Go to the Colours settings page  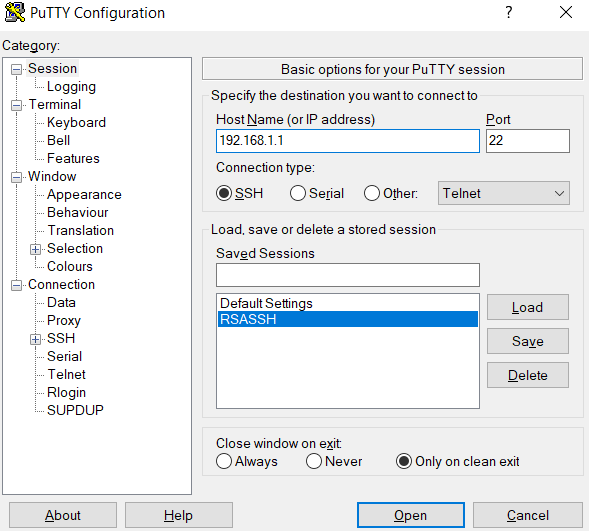pyautogui.click(x=69, y=267)
